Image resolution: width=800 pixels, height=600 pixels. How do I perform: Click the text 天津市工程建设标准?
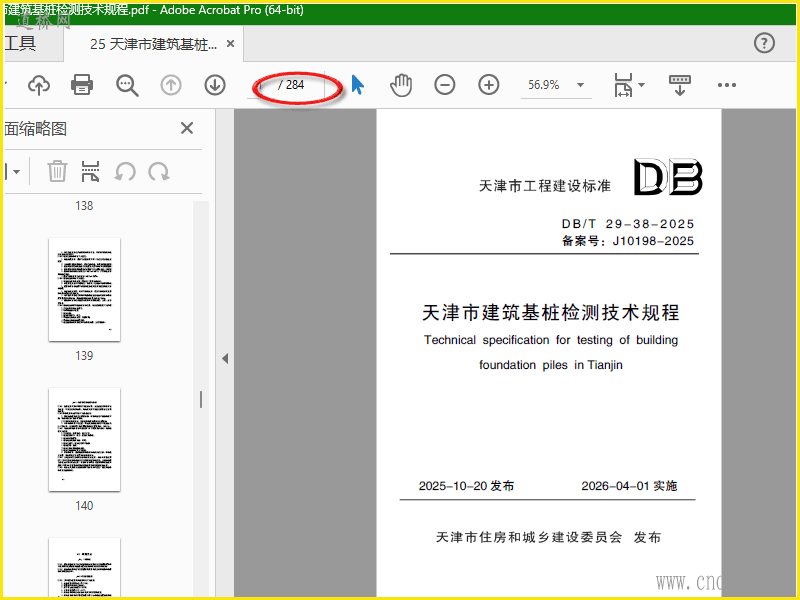(544, 186)
